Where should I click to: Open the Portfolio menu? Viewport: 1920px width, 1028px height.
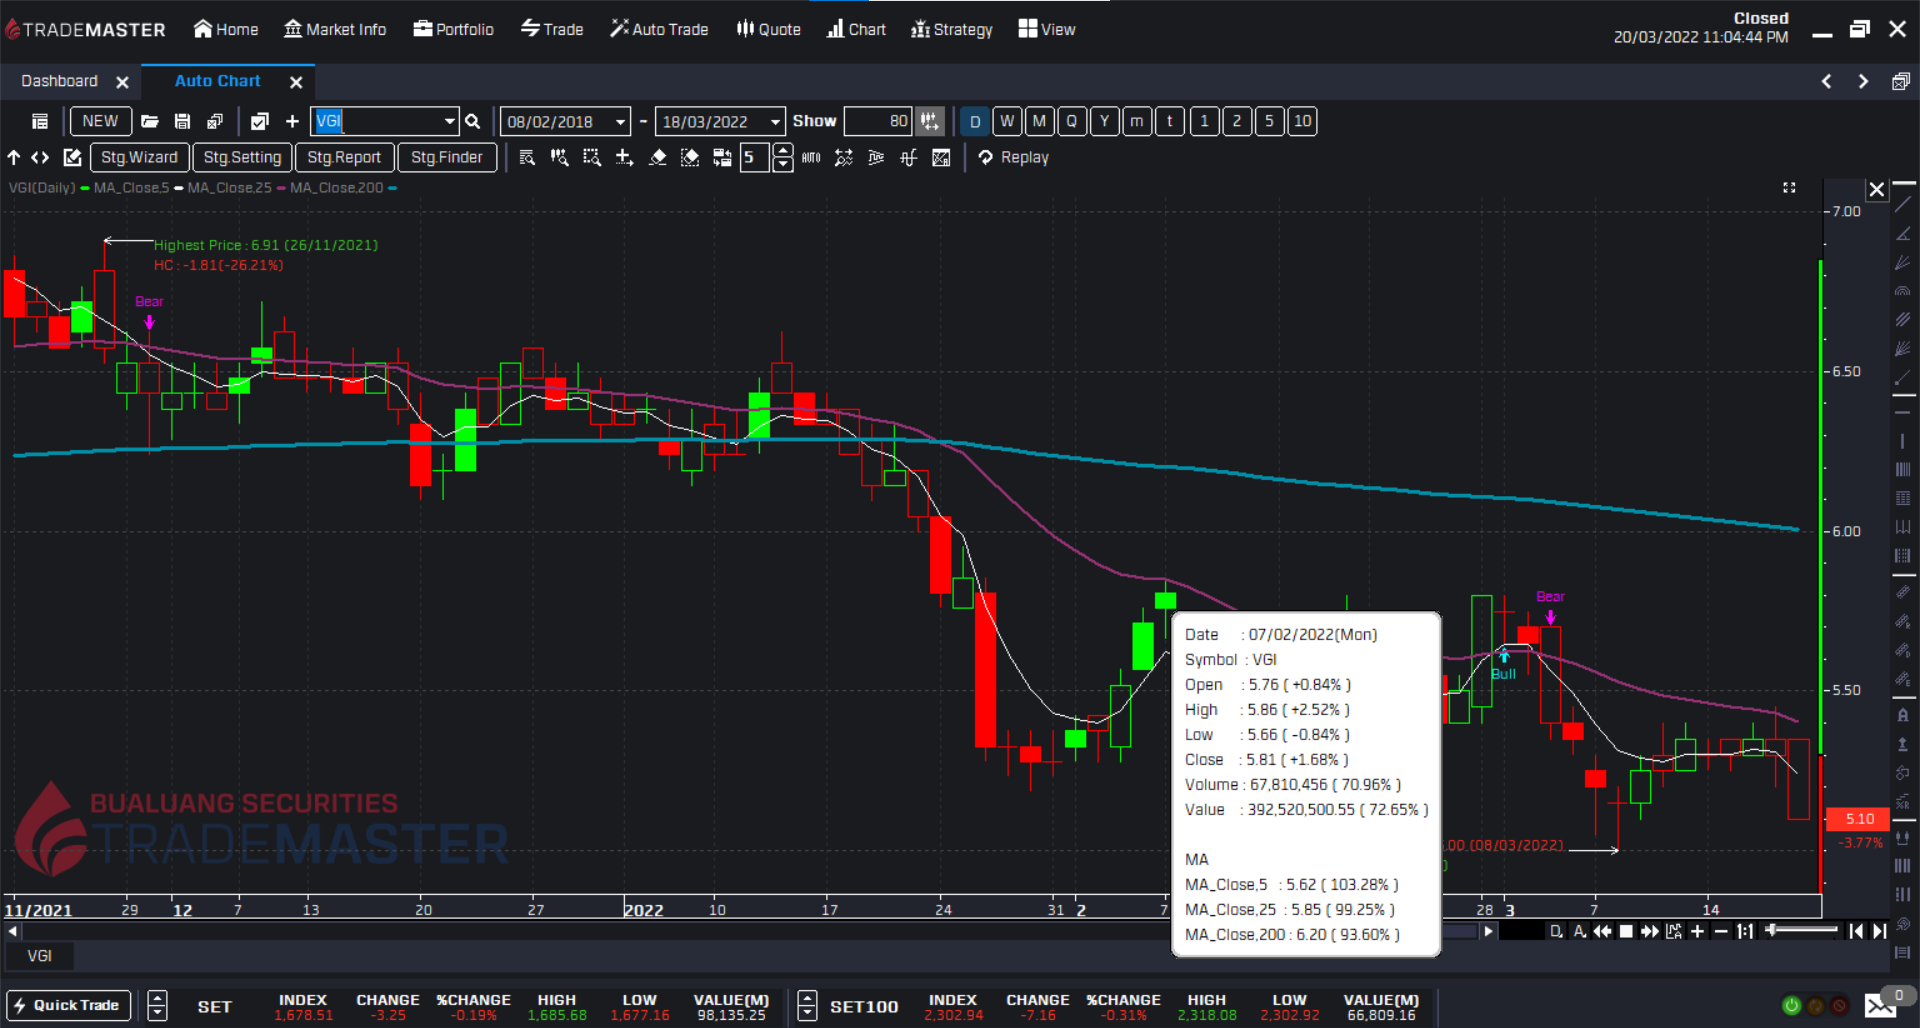pos(454,29)
